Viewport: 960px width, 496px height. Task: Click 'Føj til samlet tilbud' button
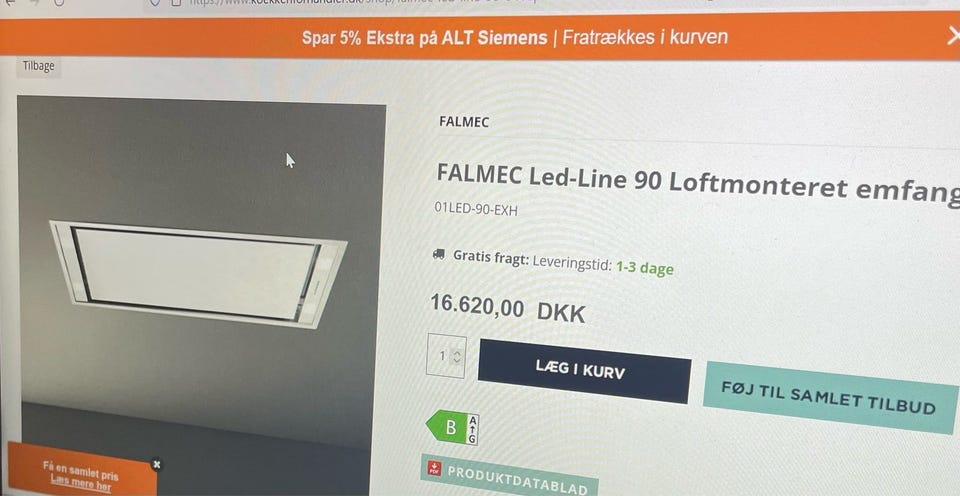[830, 397]
